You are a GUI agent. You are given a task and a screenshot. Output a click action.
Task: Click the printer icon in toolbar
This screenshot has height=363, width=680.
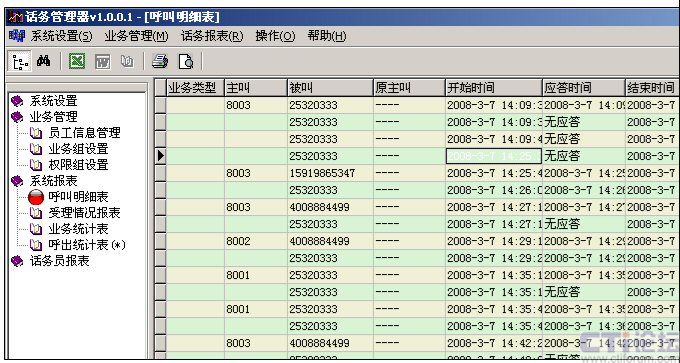pos(160,62)
